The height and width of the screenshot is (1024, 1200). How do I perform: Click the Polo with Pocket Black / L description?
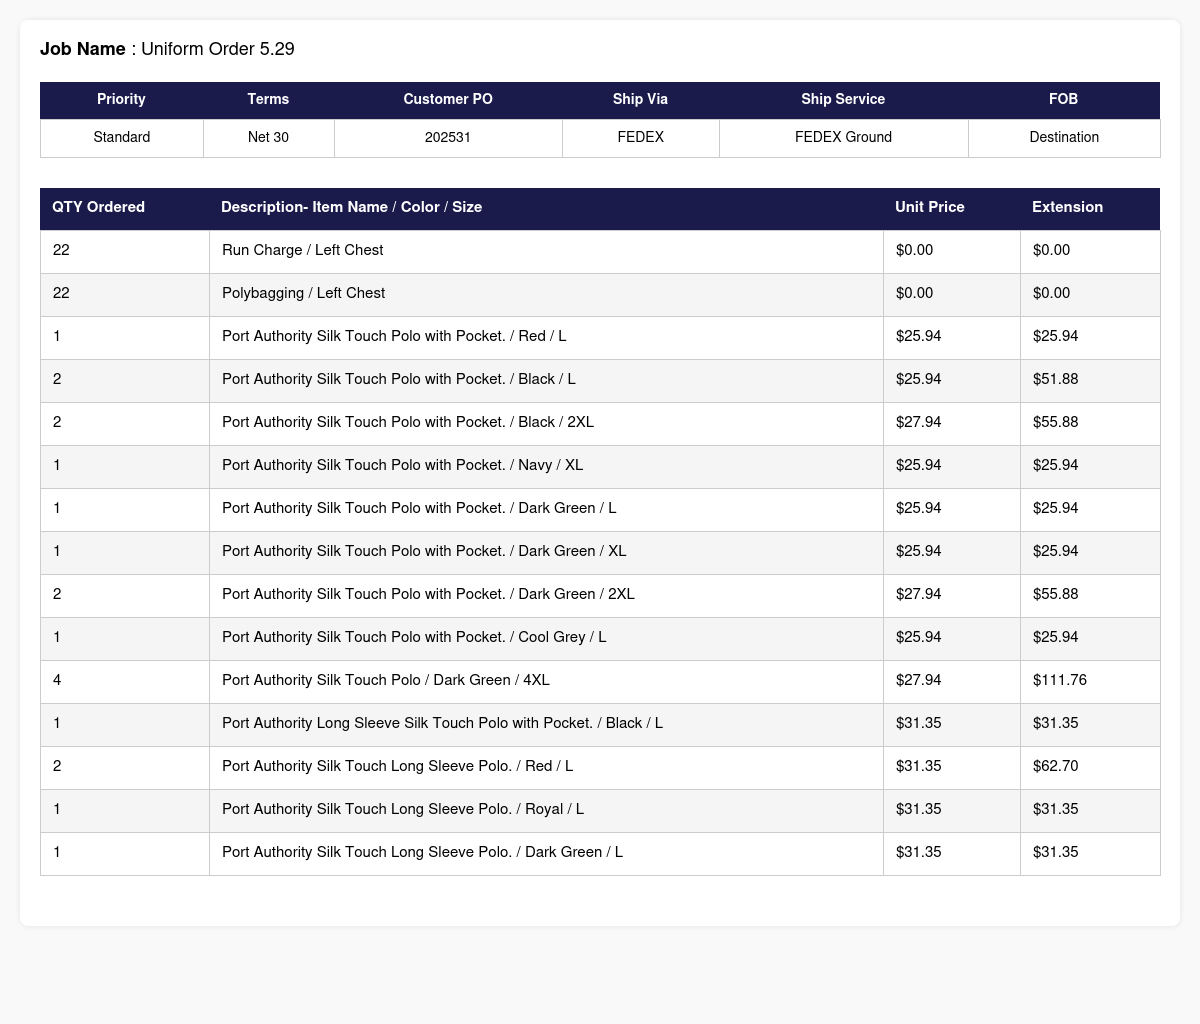[399, 379]
